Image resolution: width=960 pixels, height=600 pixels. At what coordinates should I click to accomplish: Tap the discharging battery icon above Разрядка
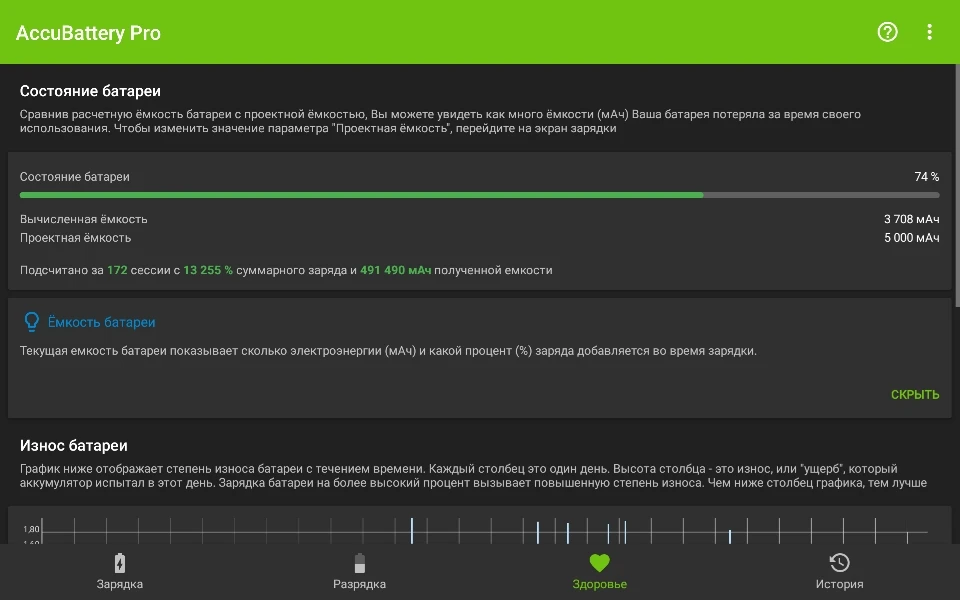(359, 563)
